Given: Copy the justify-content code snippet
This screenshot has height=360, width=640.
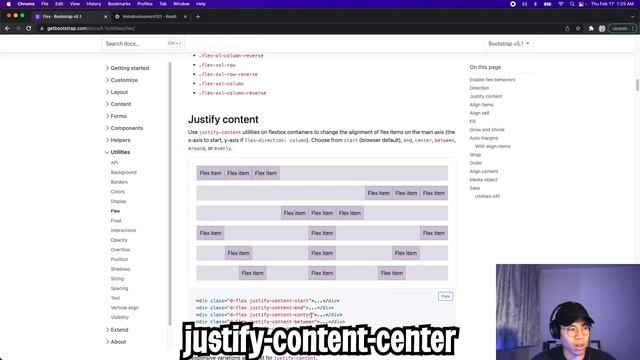Looking at the screenshot, I should tap(445, 296).
